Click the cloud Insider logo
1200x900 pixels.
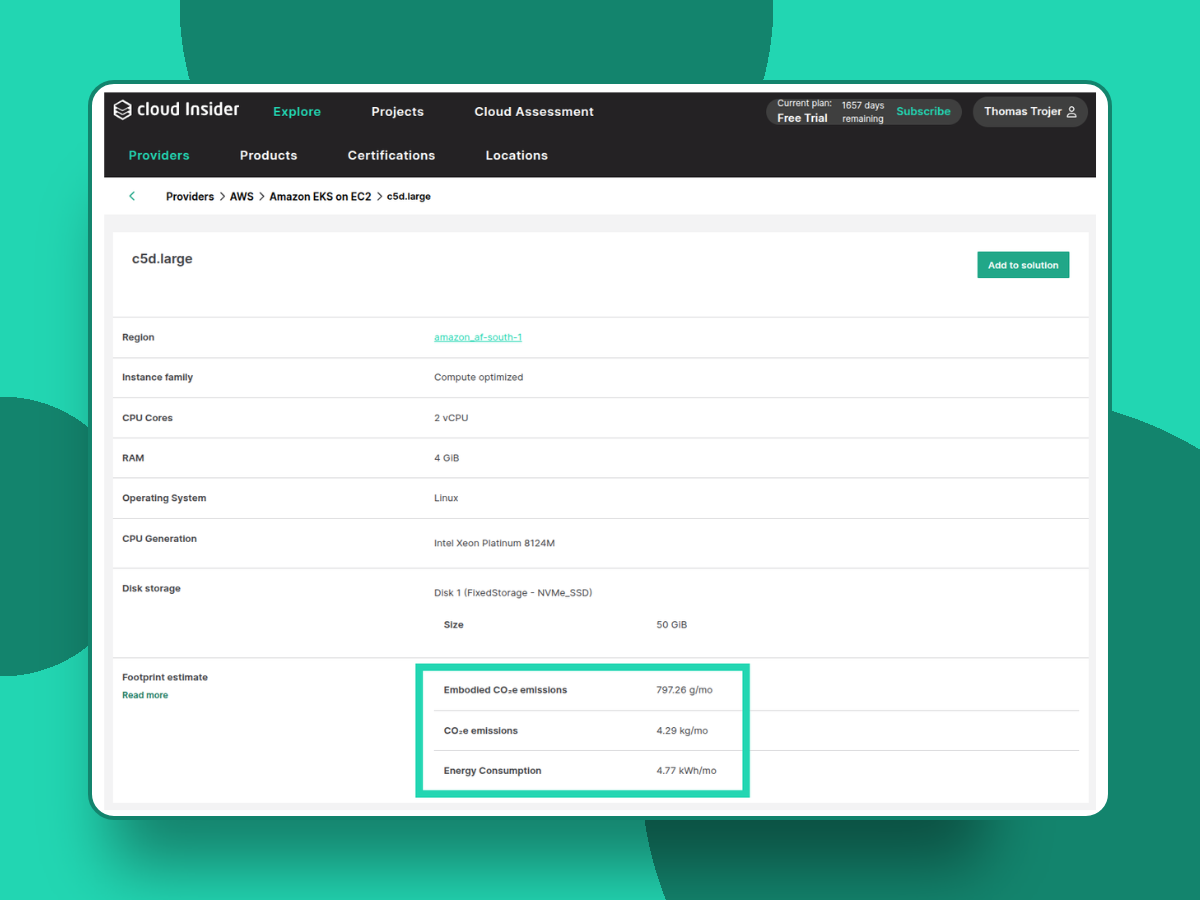[176, 110]
